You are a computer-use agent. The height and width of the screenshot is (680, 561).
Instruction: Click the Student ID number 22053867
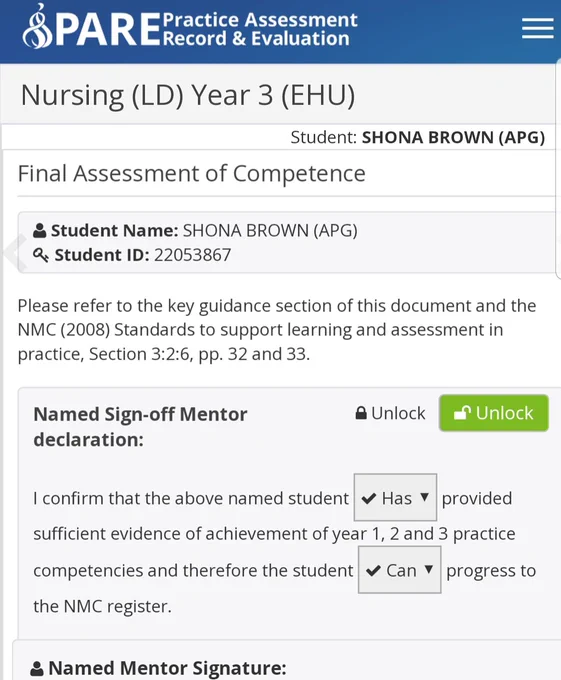tap(192, 255)
